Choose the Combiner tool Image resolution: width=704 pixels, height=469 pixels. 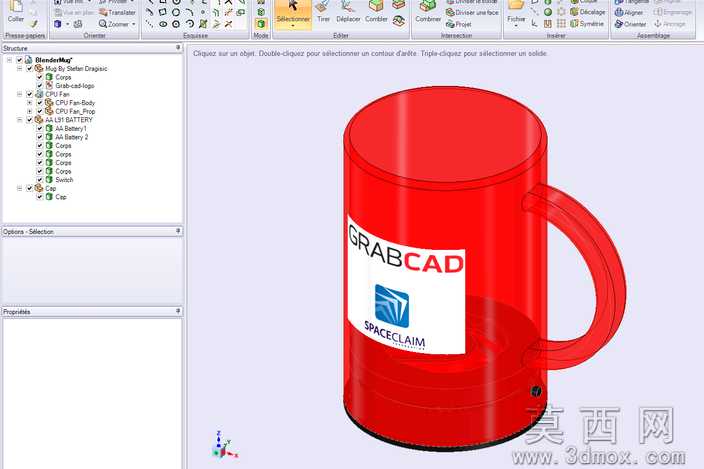pyautogui.click(x=428, y=12)
